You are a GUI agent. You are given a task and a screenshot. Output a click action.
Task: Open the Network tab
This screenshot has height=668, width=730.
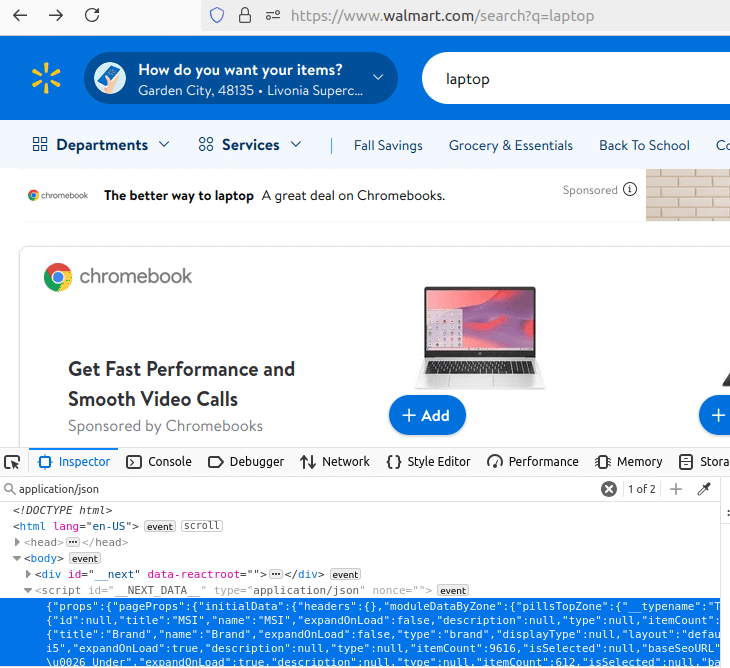point(334,462)
